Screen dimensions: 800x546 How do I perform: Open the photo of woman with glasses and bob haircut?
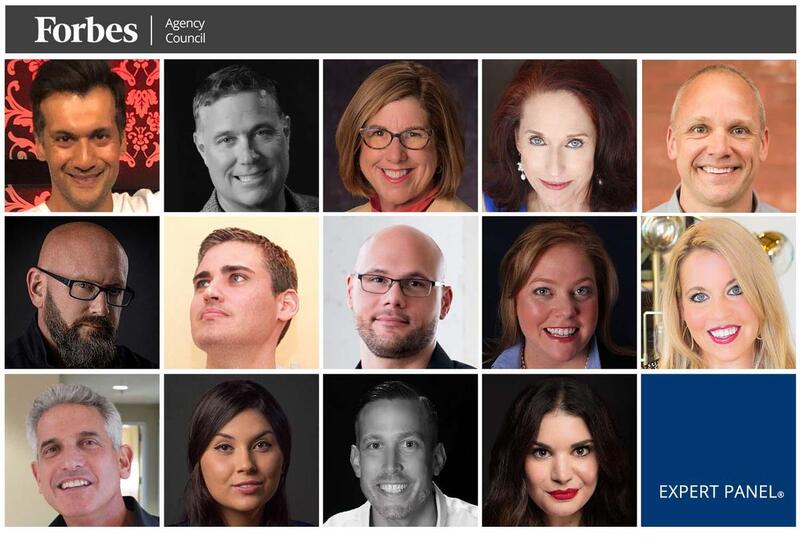tap(401, 136)
